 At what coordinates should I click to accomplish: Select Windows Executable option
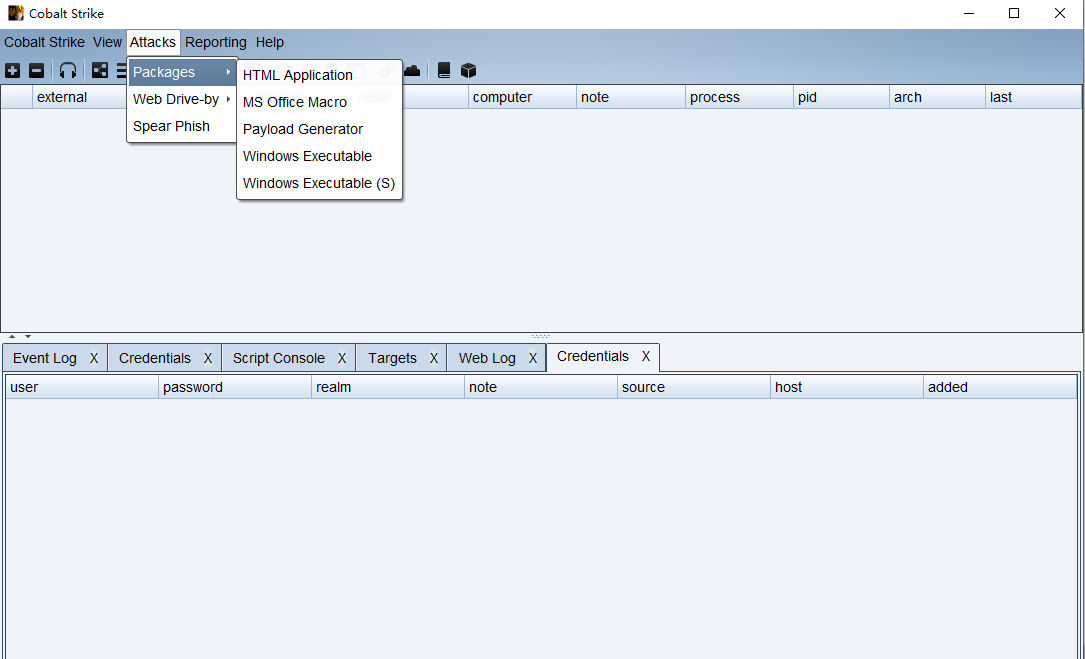(x=319, y=156)
